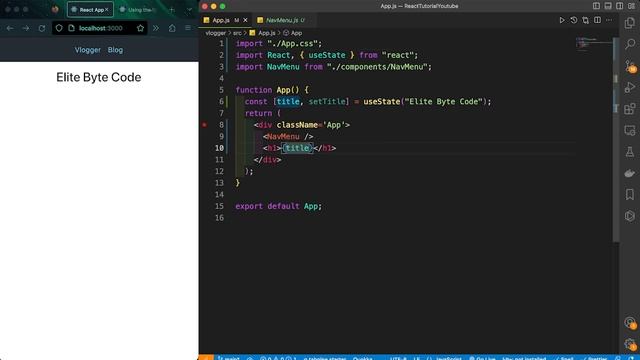Open the Manage gear menu
640x360 pixels.
(630, 344)
